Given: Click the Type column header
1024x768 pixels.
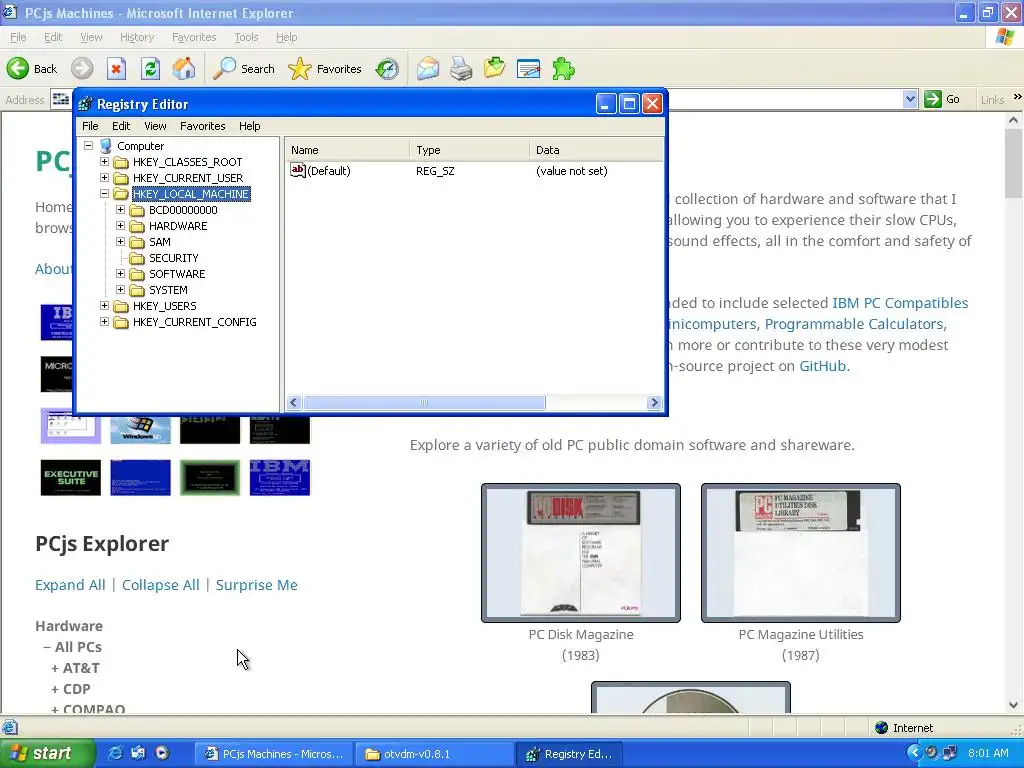Looking at the screenshot, I should pos(469,150).
